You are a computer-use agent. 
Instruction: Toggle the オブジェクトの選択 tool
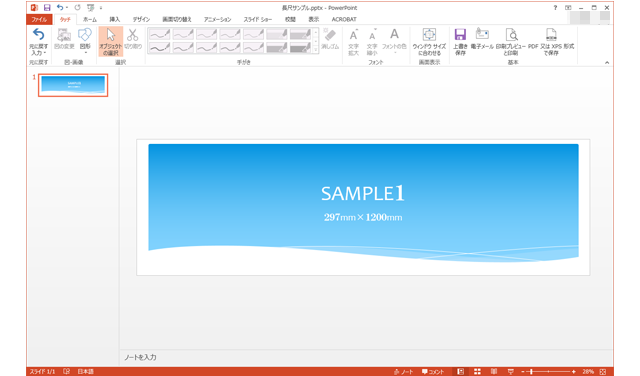point(111,41)
